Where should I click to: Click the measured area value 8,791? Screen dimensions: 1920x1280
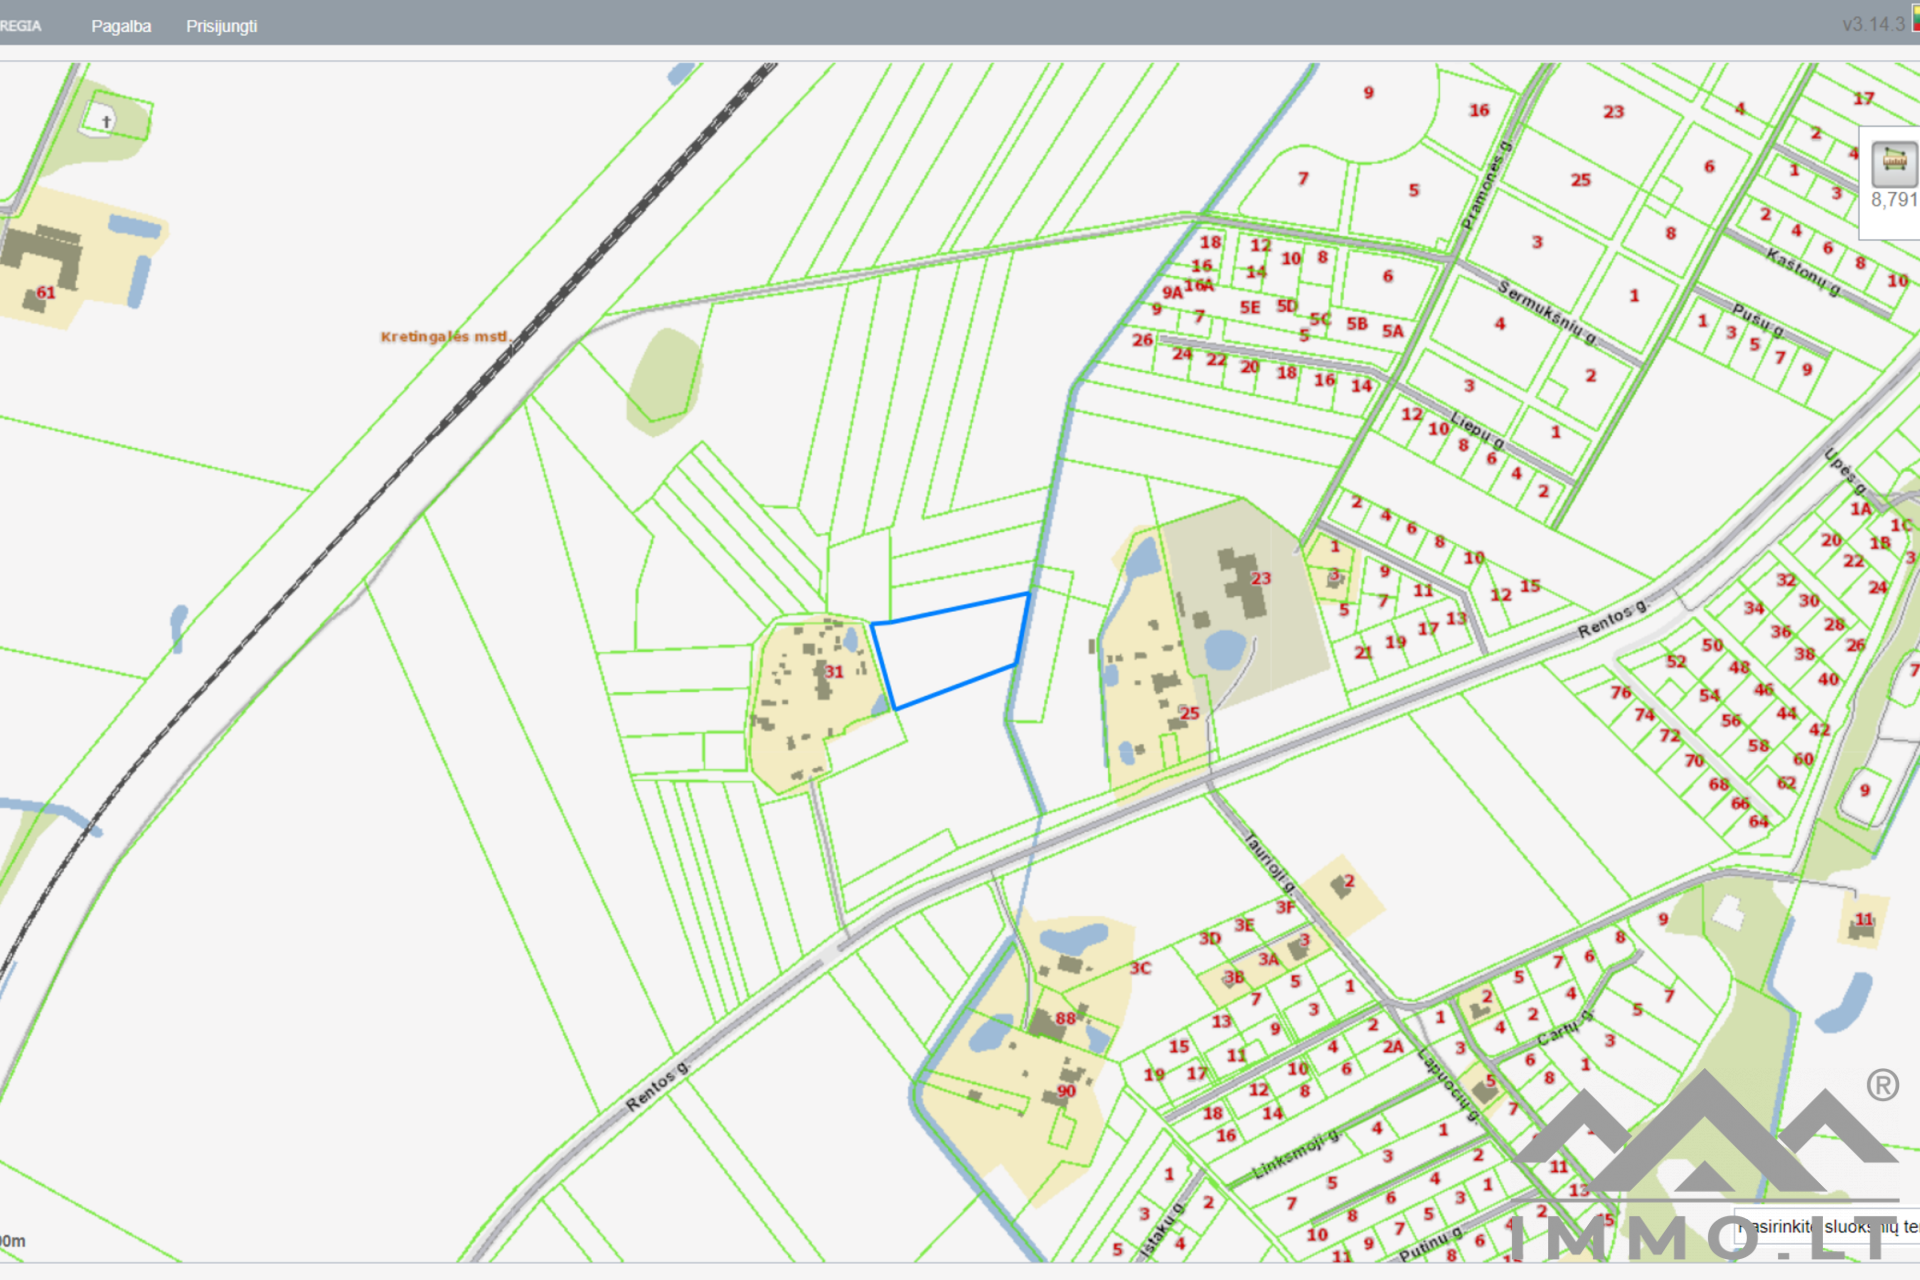click(x=1894, y=200)
